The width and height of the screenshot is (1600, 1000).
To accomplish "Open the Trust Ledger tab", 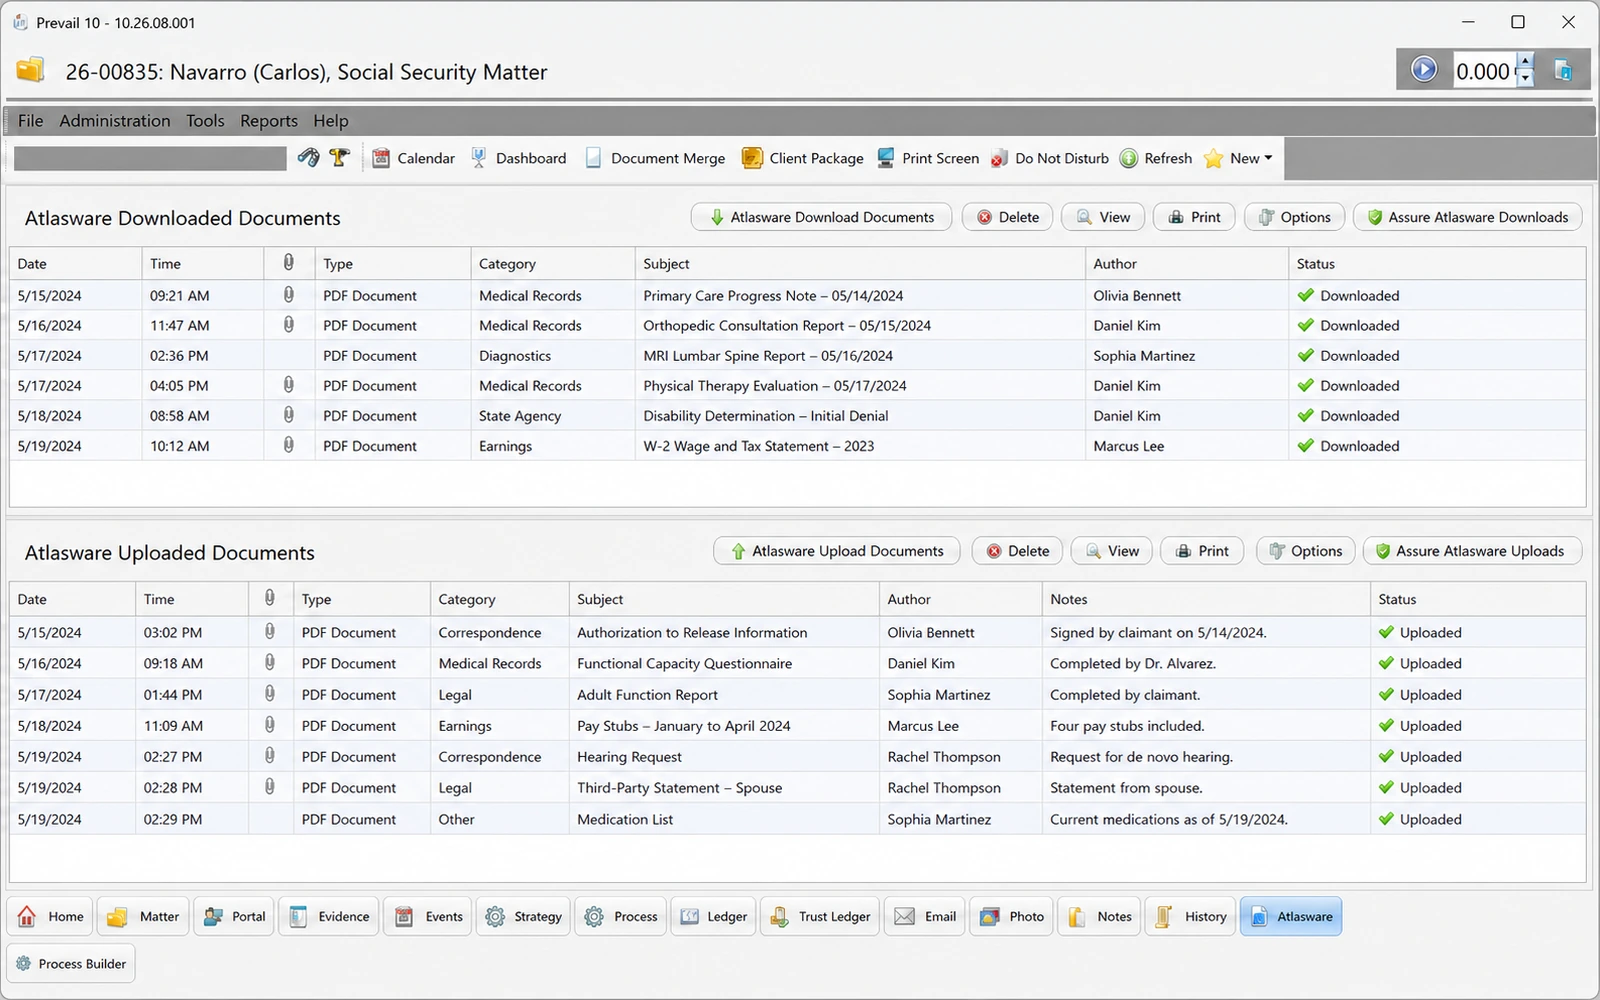I will click(820, 916).
